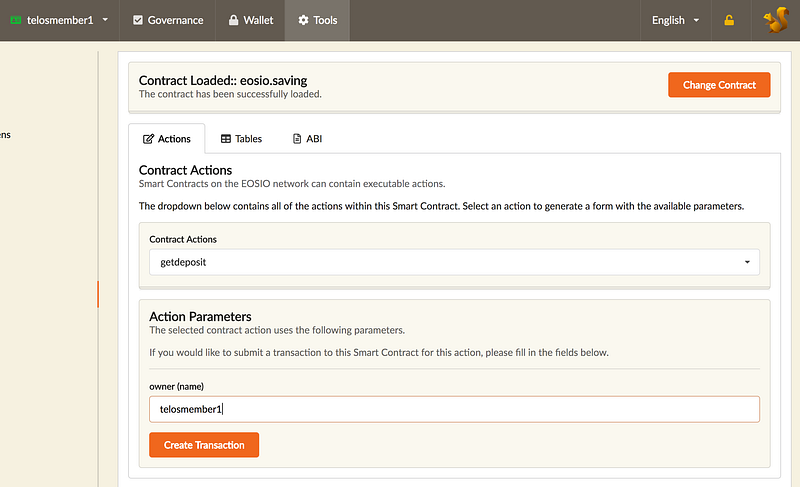Image resolution: width=800 pixels, height=487 pixels.
Task: Click the squirrel logo icon
Action: 776,20
